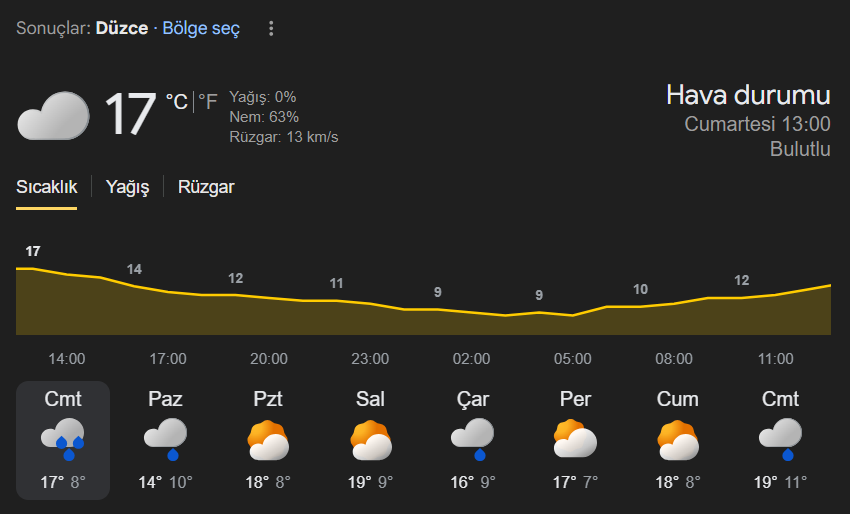
Task: Click the 20:00 hour label on chart
Action: [269, 359]
